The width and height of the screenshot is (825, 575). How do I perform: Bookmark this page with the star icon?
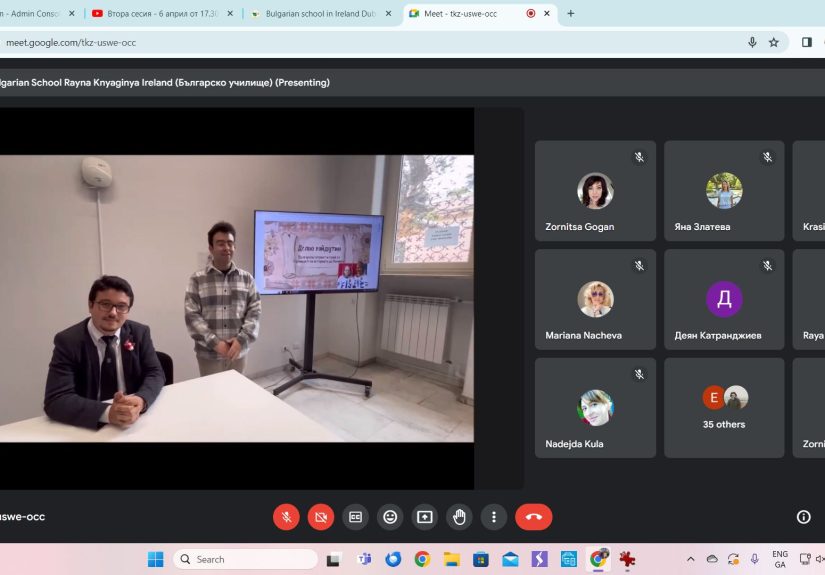click(x=773, y=42)
